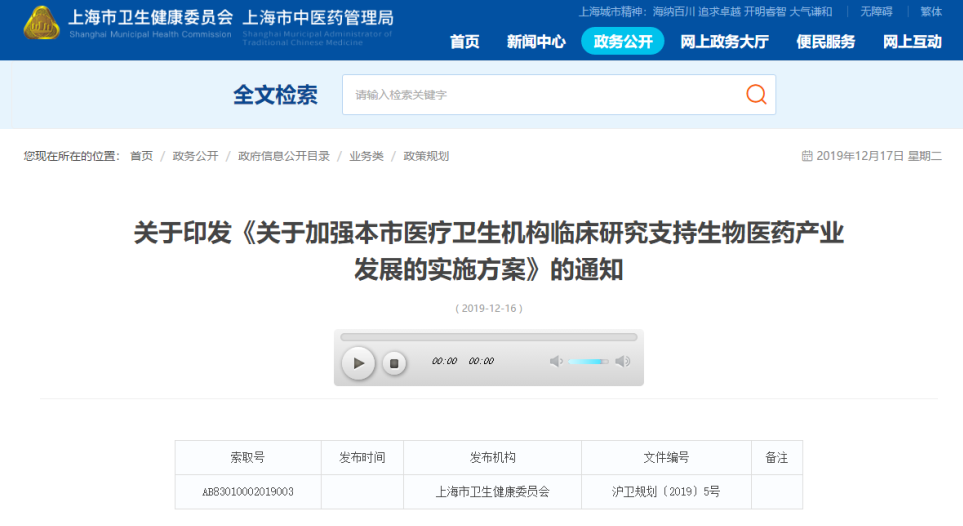Image resolution: width=963 pixels, height=526 pixels.
Task: Click the index number AB83010002019003 cell
Action: pyautogui.click(x=248, y=492)
